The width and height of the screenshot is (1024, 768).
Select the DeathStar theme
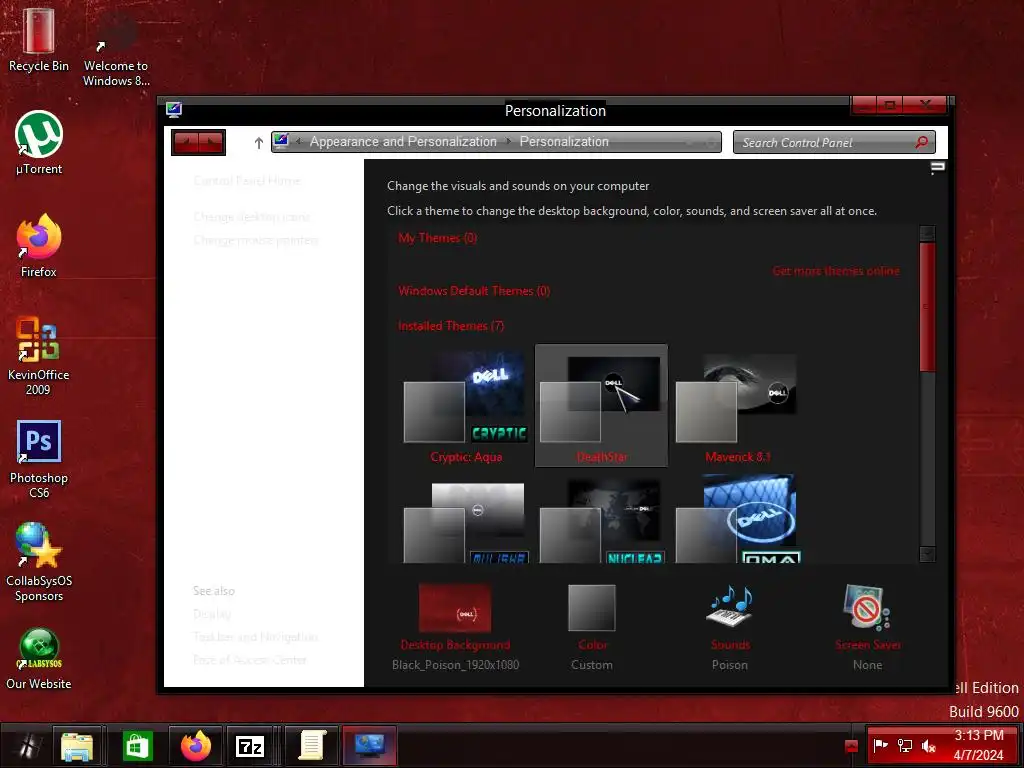[x=601, y=406]
